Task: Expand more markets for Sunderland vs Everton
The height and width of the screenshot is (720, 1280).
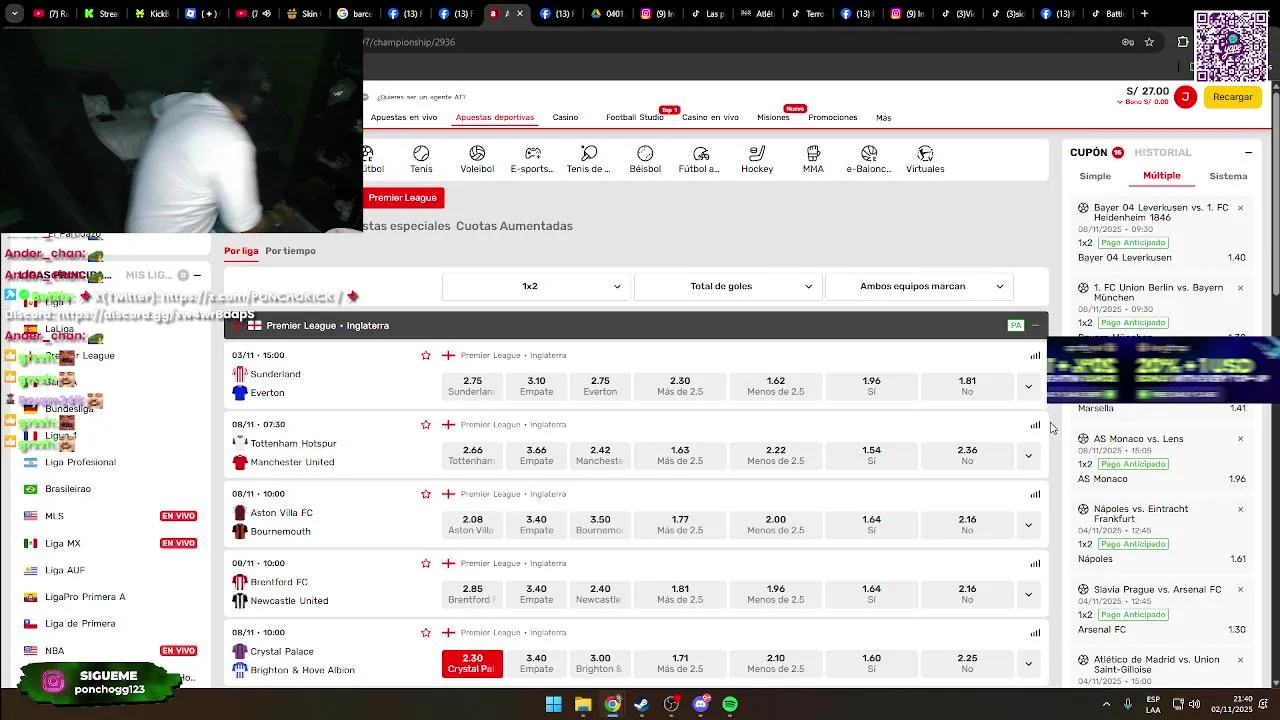Action: [1028, 386]
